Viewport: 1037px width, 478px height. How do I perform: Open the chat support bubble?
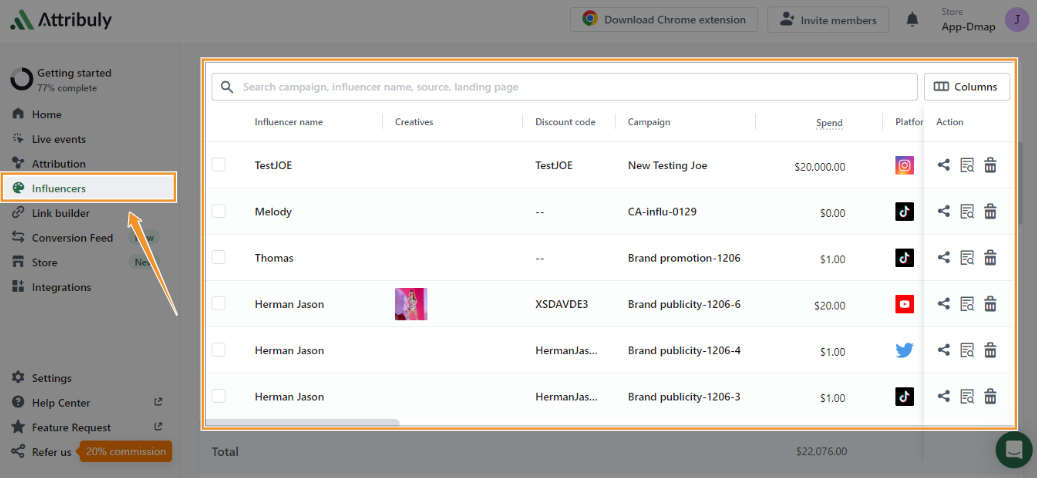pos(1014,449)
